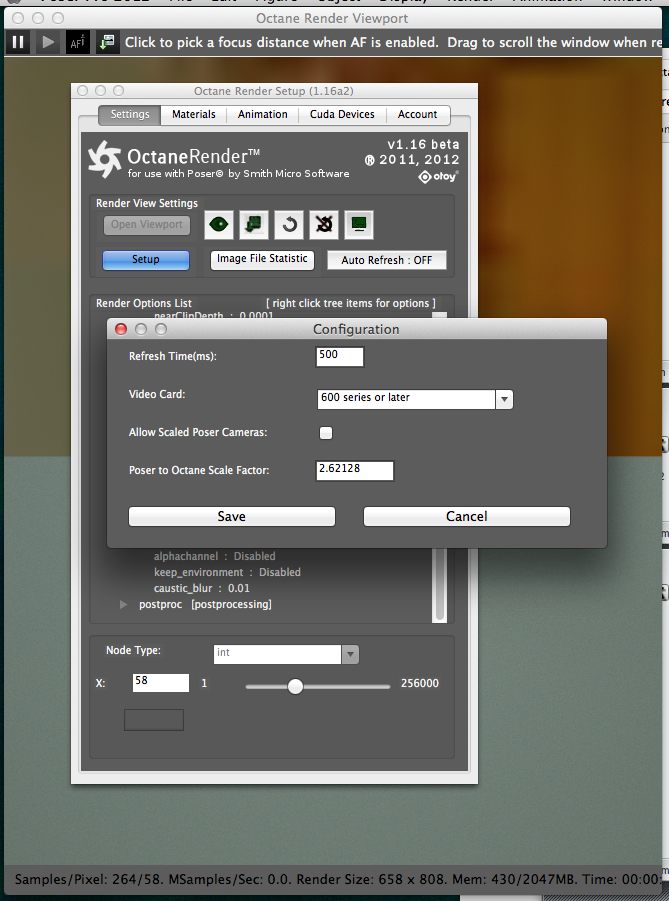Click 'Render Size: 658 x 808' in status bar
669x901 pixels.
(x=371, y=879)
